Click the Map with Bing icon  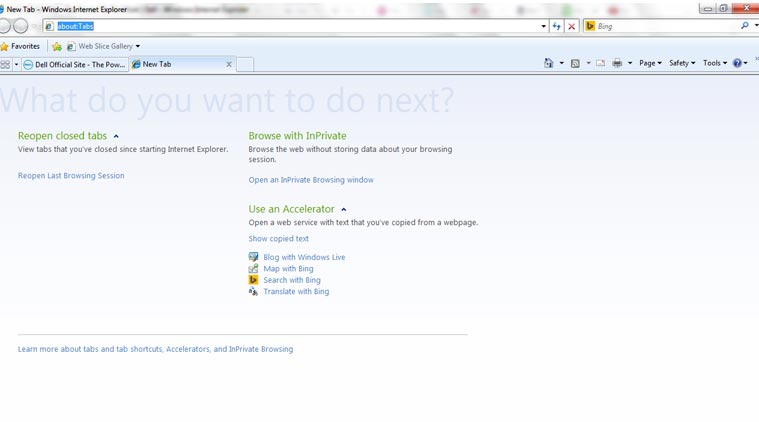coord(253,269)
